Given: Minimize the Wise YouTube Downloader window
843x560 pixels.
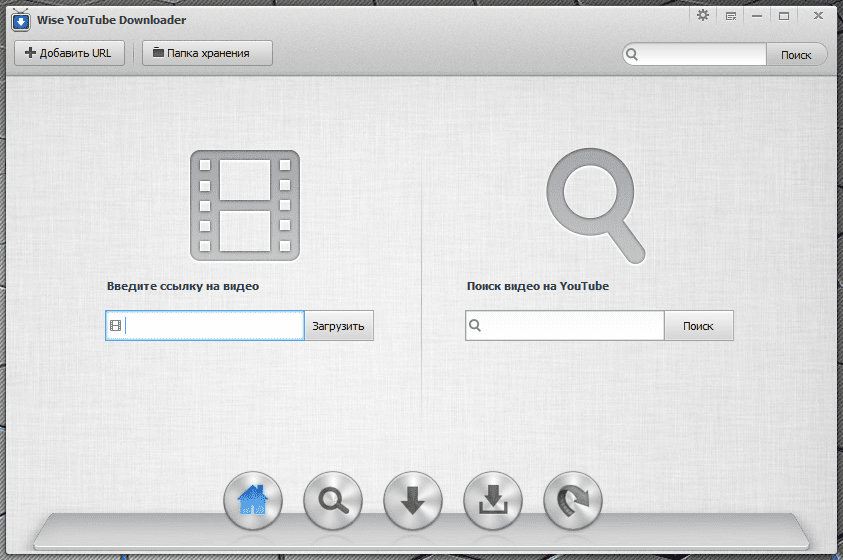Looking at the screenshot, I should [x=757, y=16].
